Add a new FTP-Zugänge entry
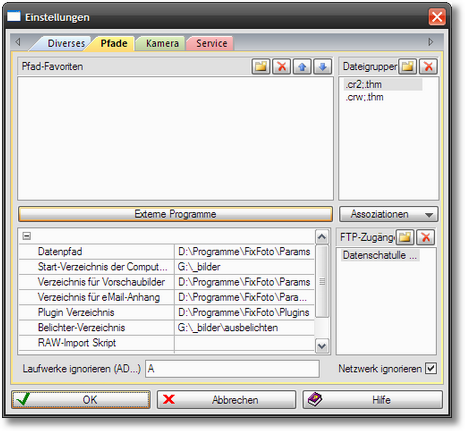 405,237
